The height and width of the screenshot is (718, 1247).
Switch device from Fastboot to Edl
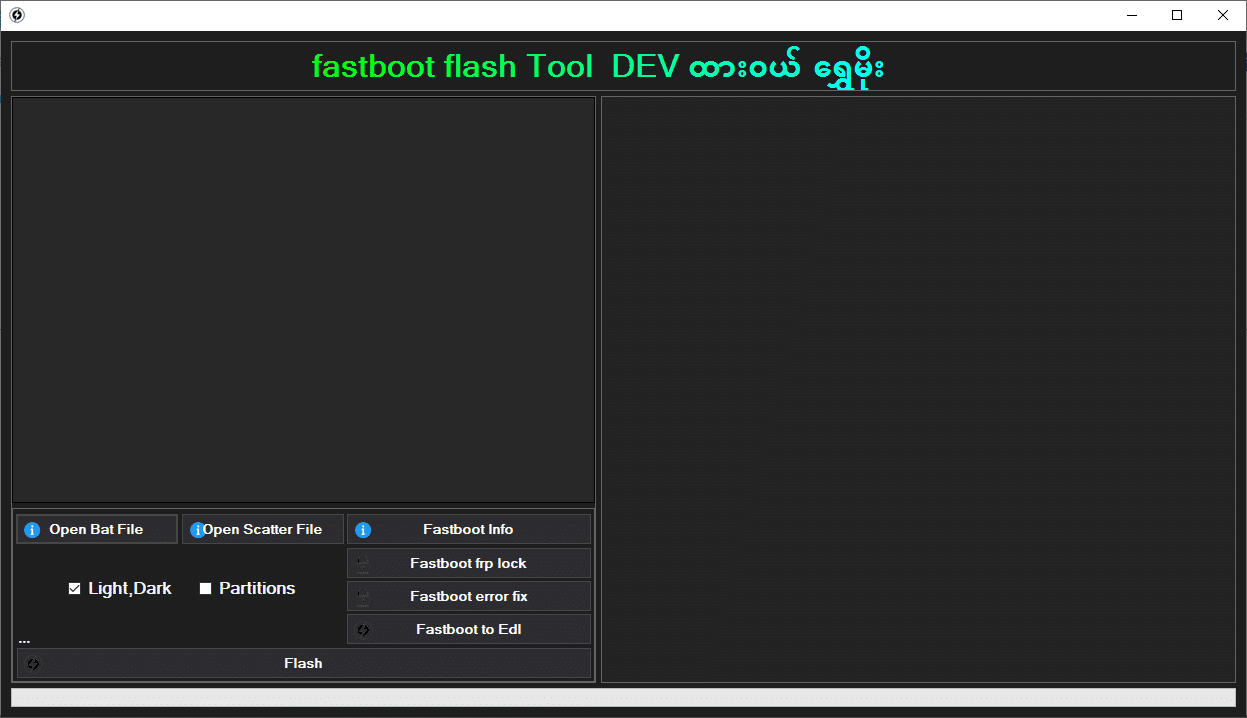point(468,630)
